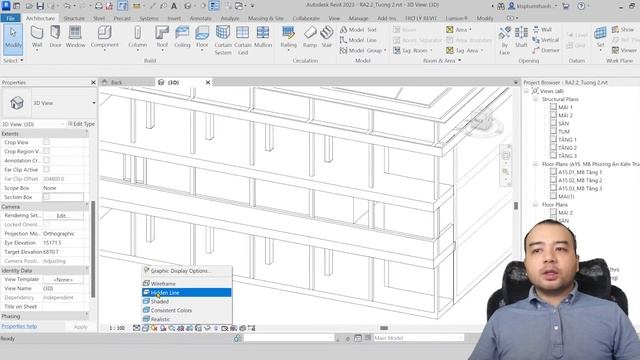The width and height of the screenshot is (640, 360).
Task: Collapse the Structural Plans tree node
Action: point(535,99)
